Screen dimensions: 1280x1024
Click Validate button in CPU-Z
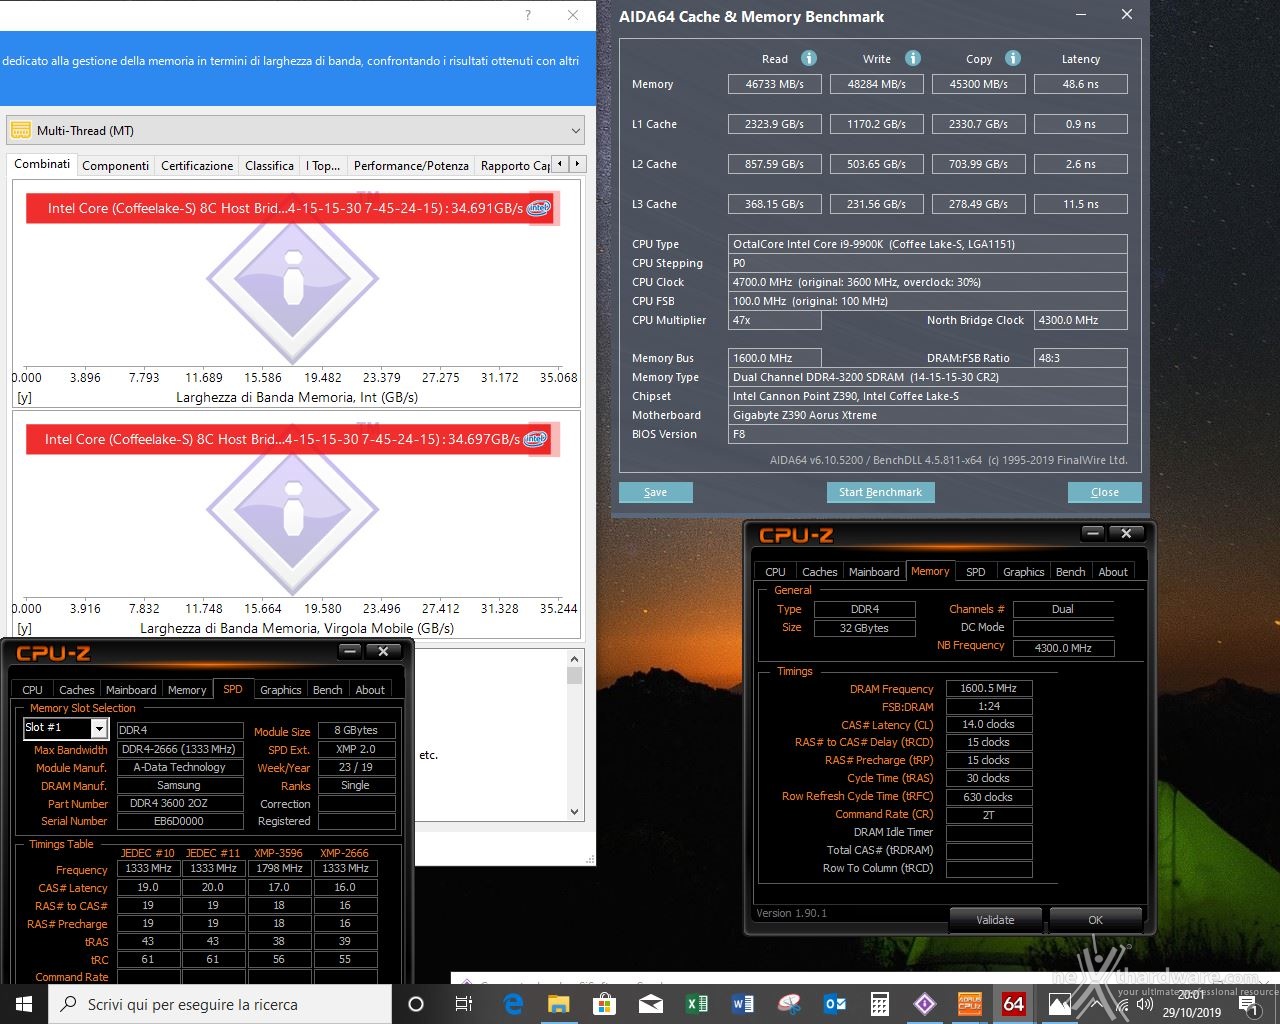[x=995, y=920]
